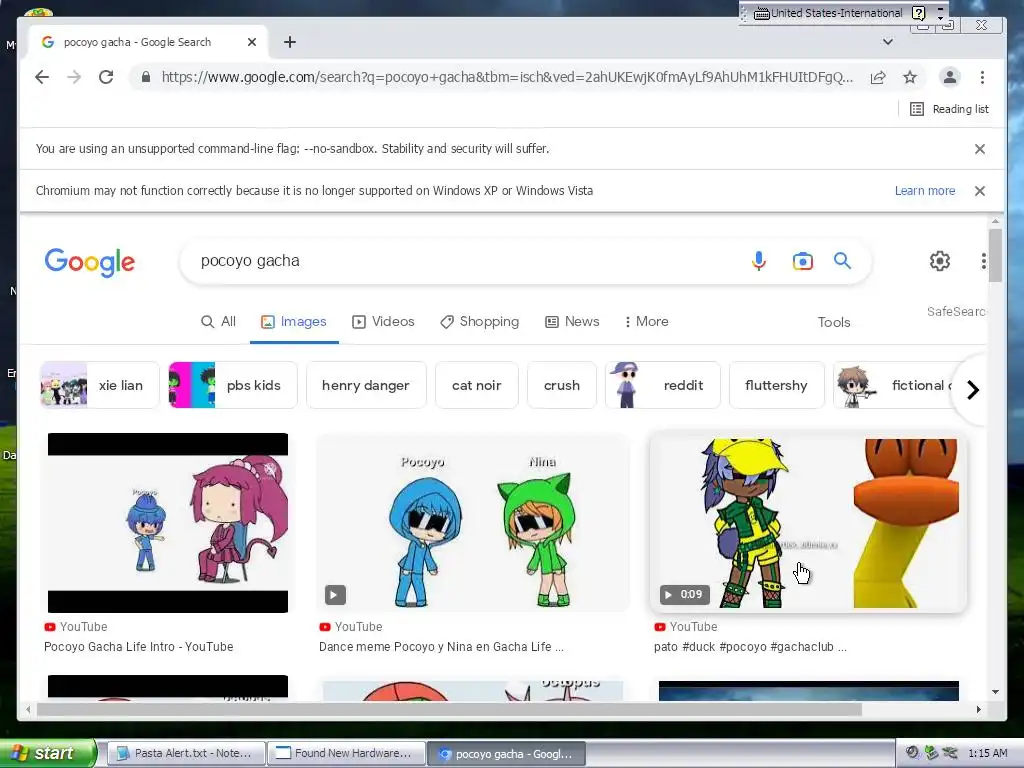This screenshot has height=768, width=1024.
Task: Click the Google logo
Action: (x=90, y=262)
